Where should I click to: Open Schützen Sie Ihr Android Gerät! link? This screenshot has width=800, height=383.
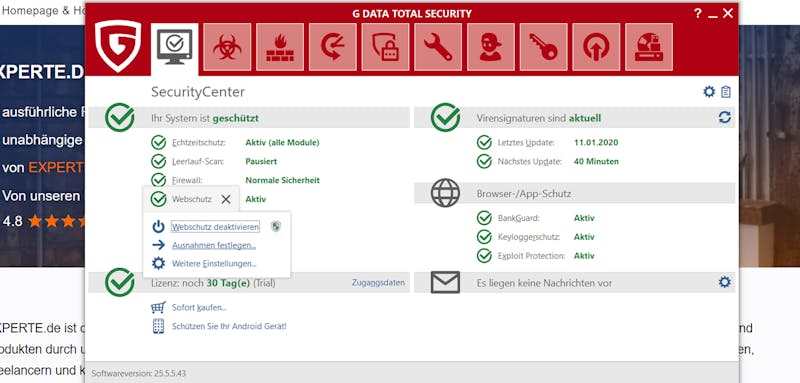pos(229,326)
